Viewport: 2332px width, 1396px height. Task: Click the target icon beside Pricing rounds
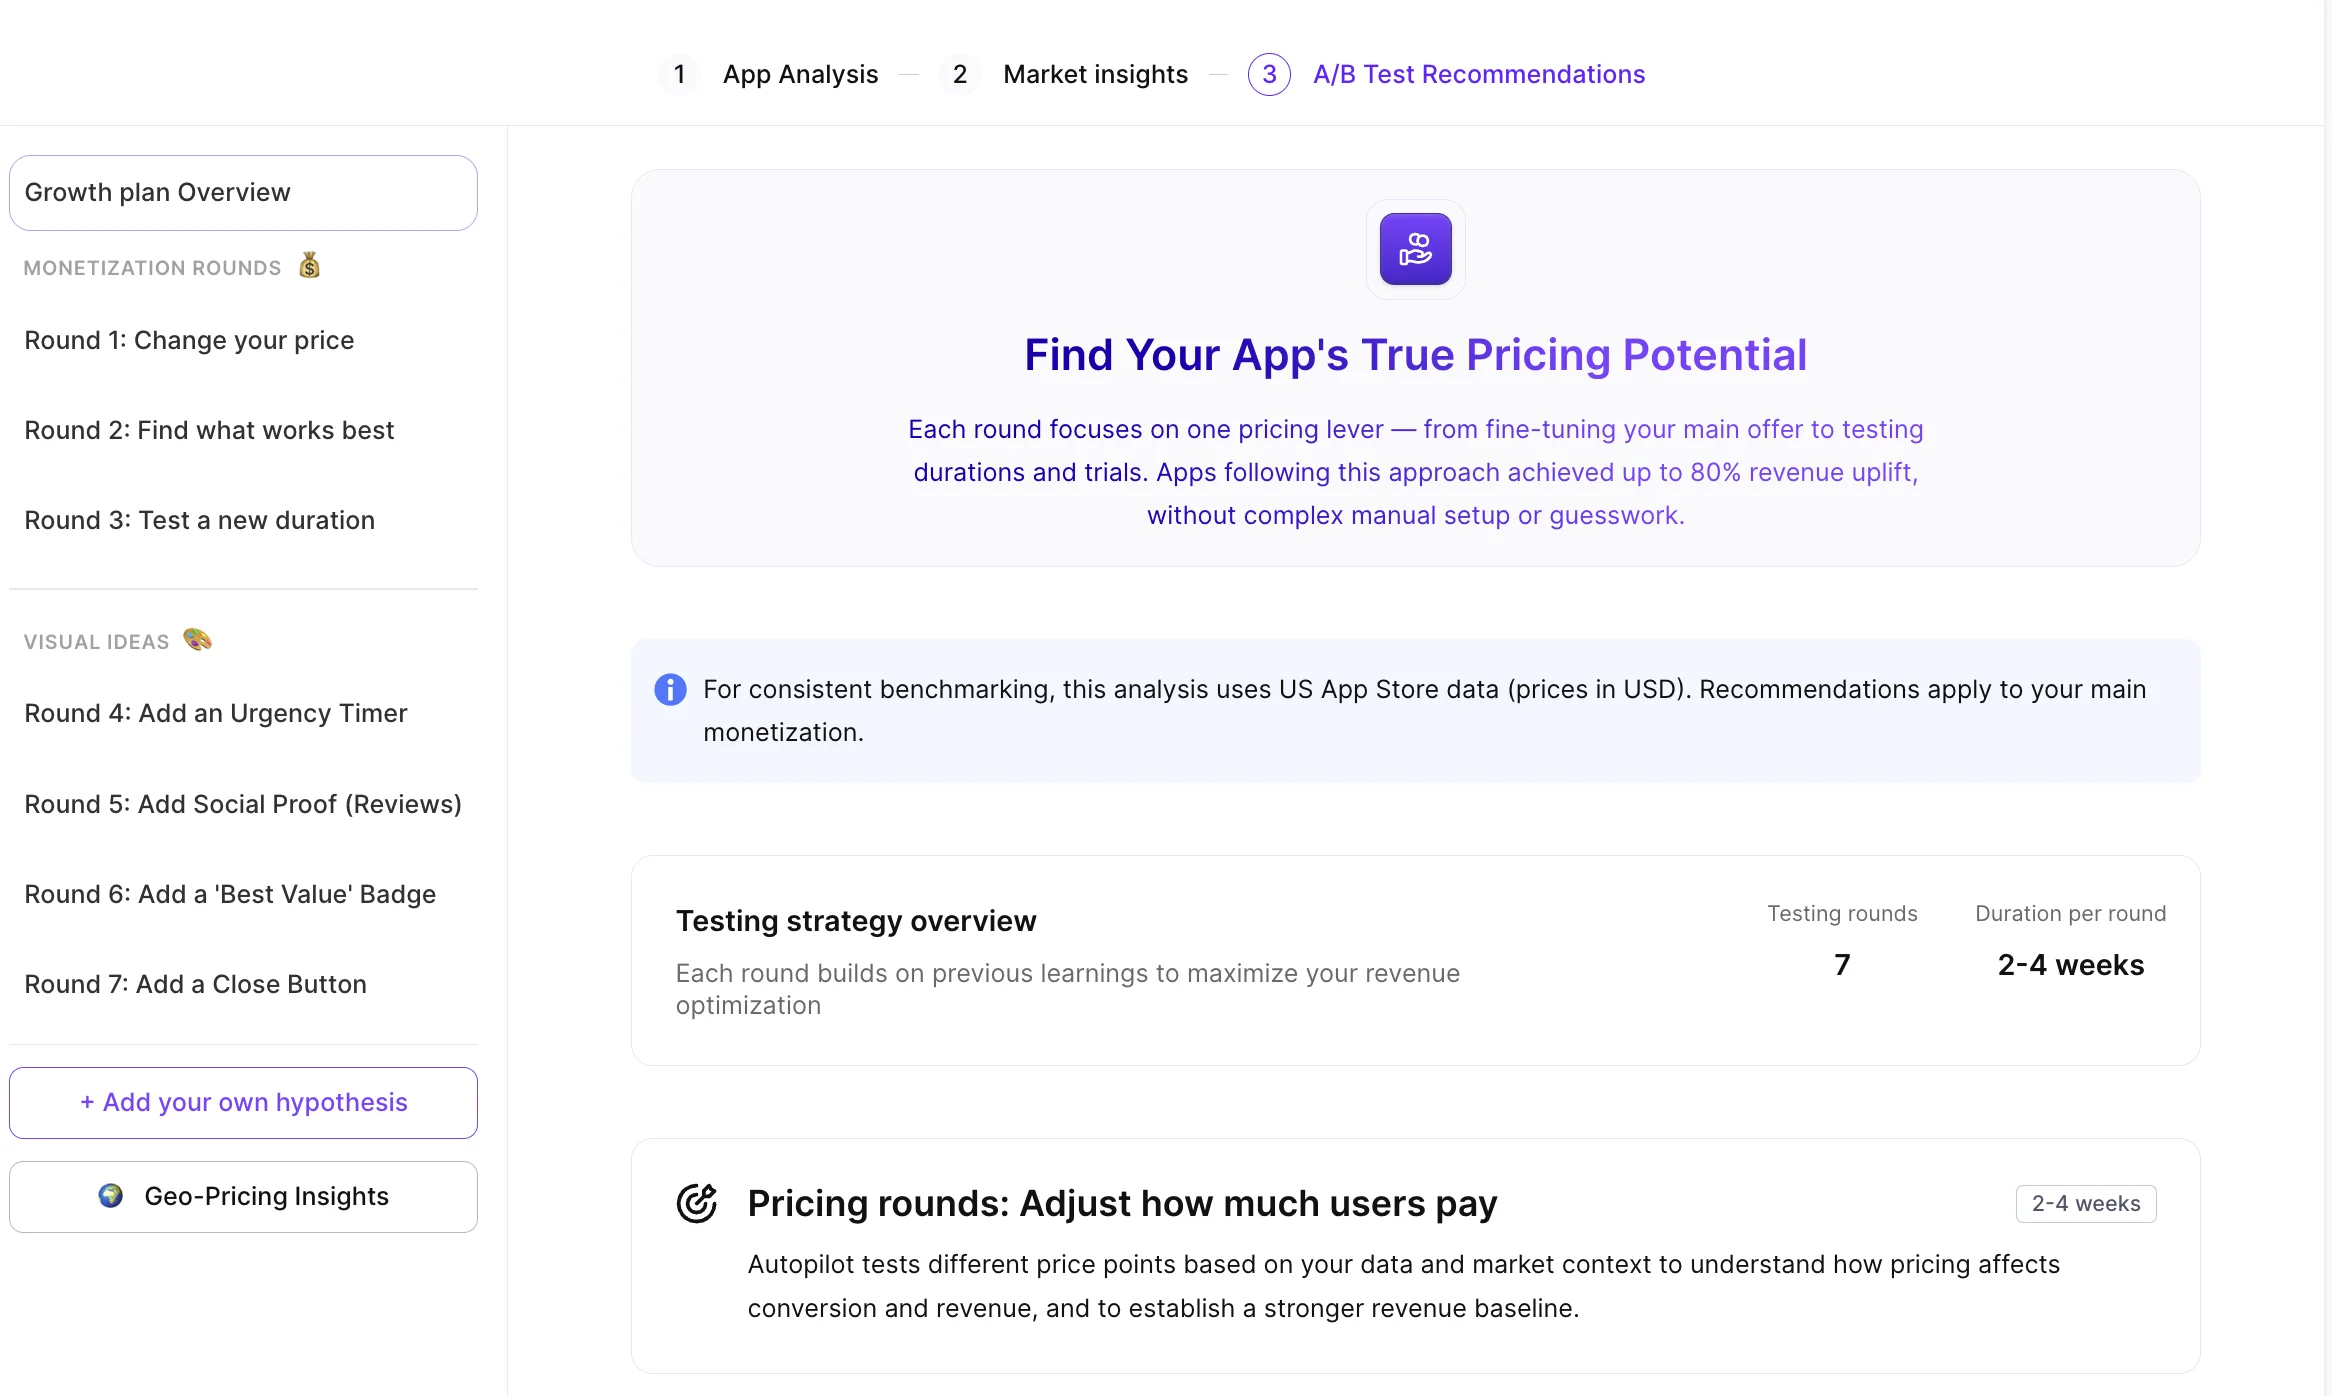coord(697,1203)
